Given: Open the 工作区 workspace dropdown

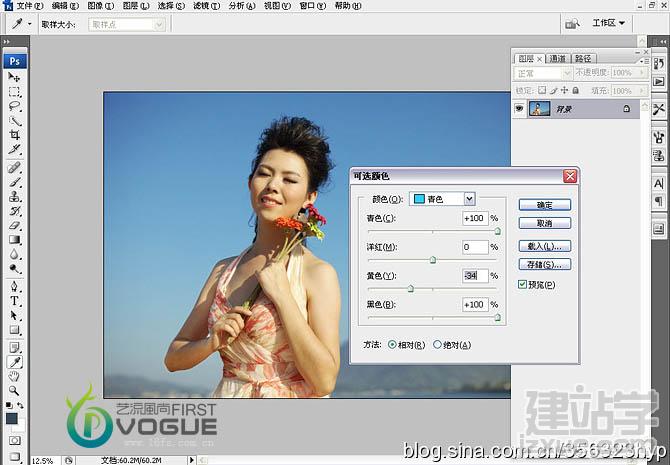Looking at the screenshot, I should point(608,23).
